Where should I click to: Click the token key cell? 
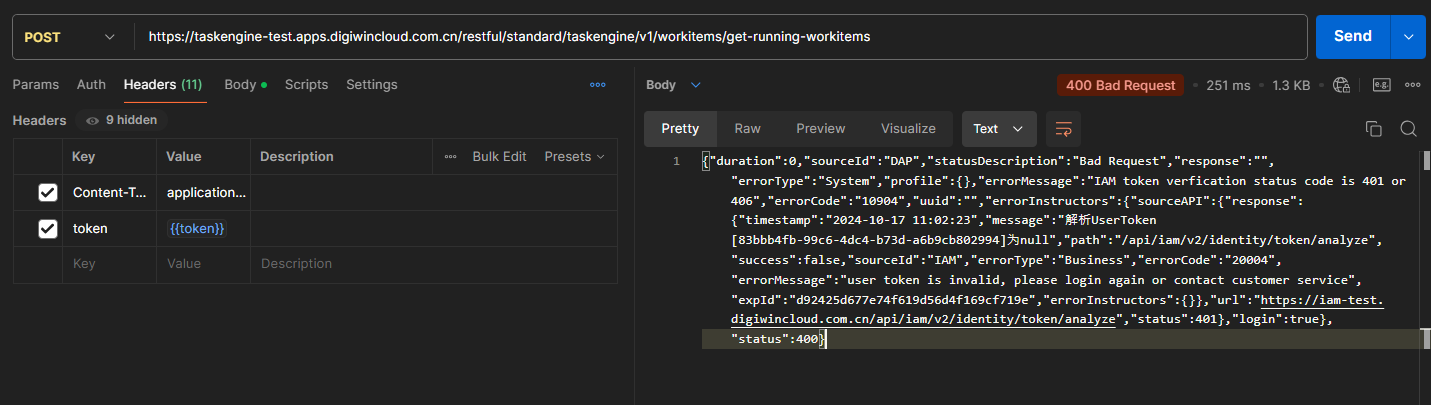coord(109,229)
